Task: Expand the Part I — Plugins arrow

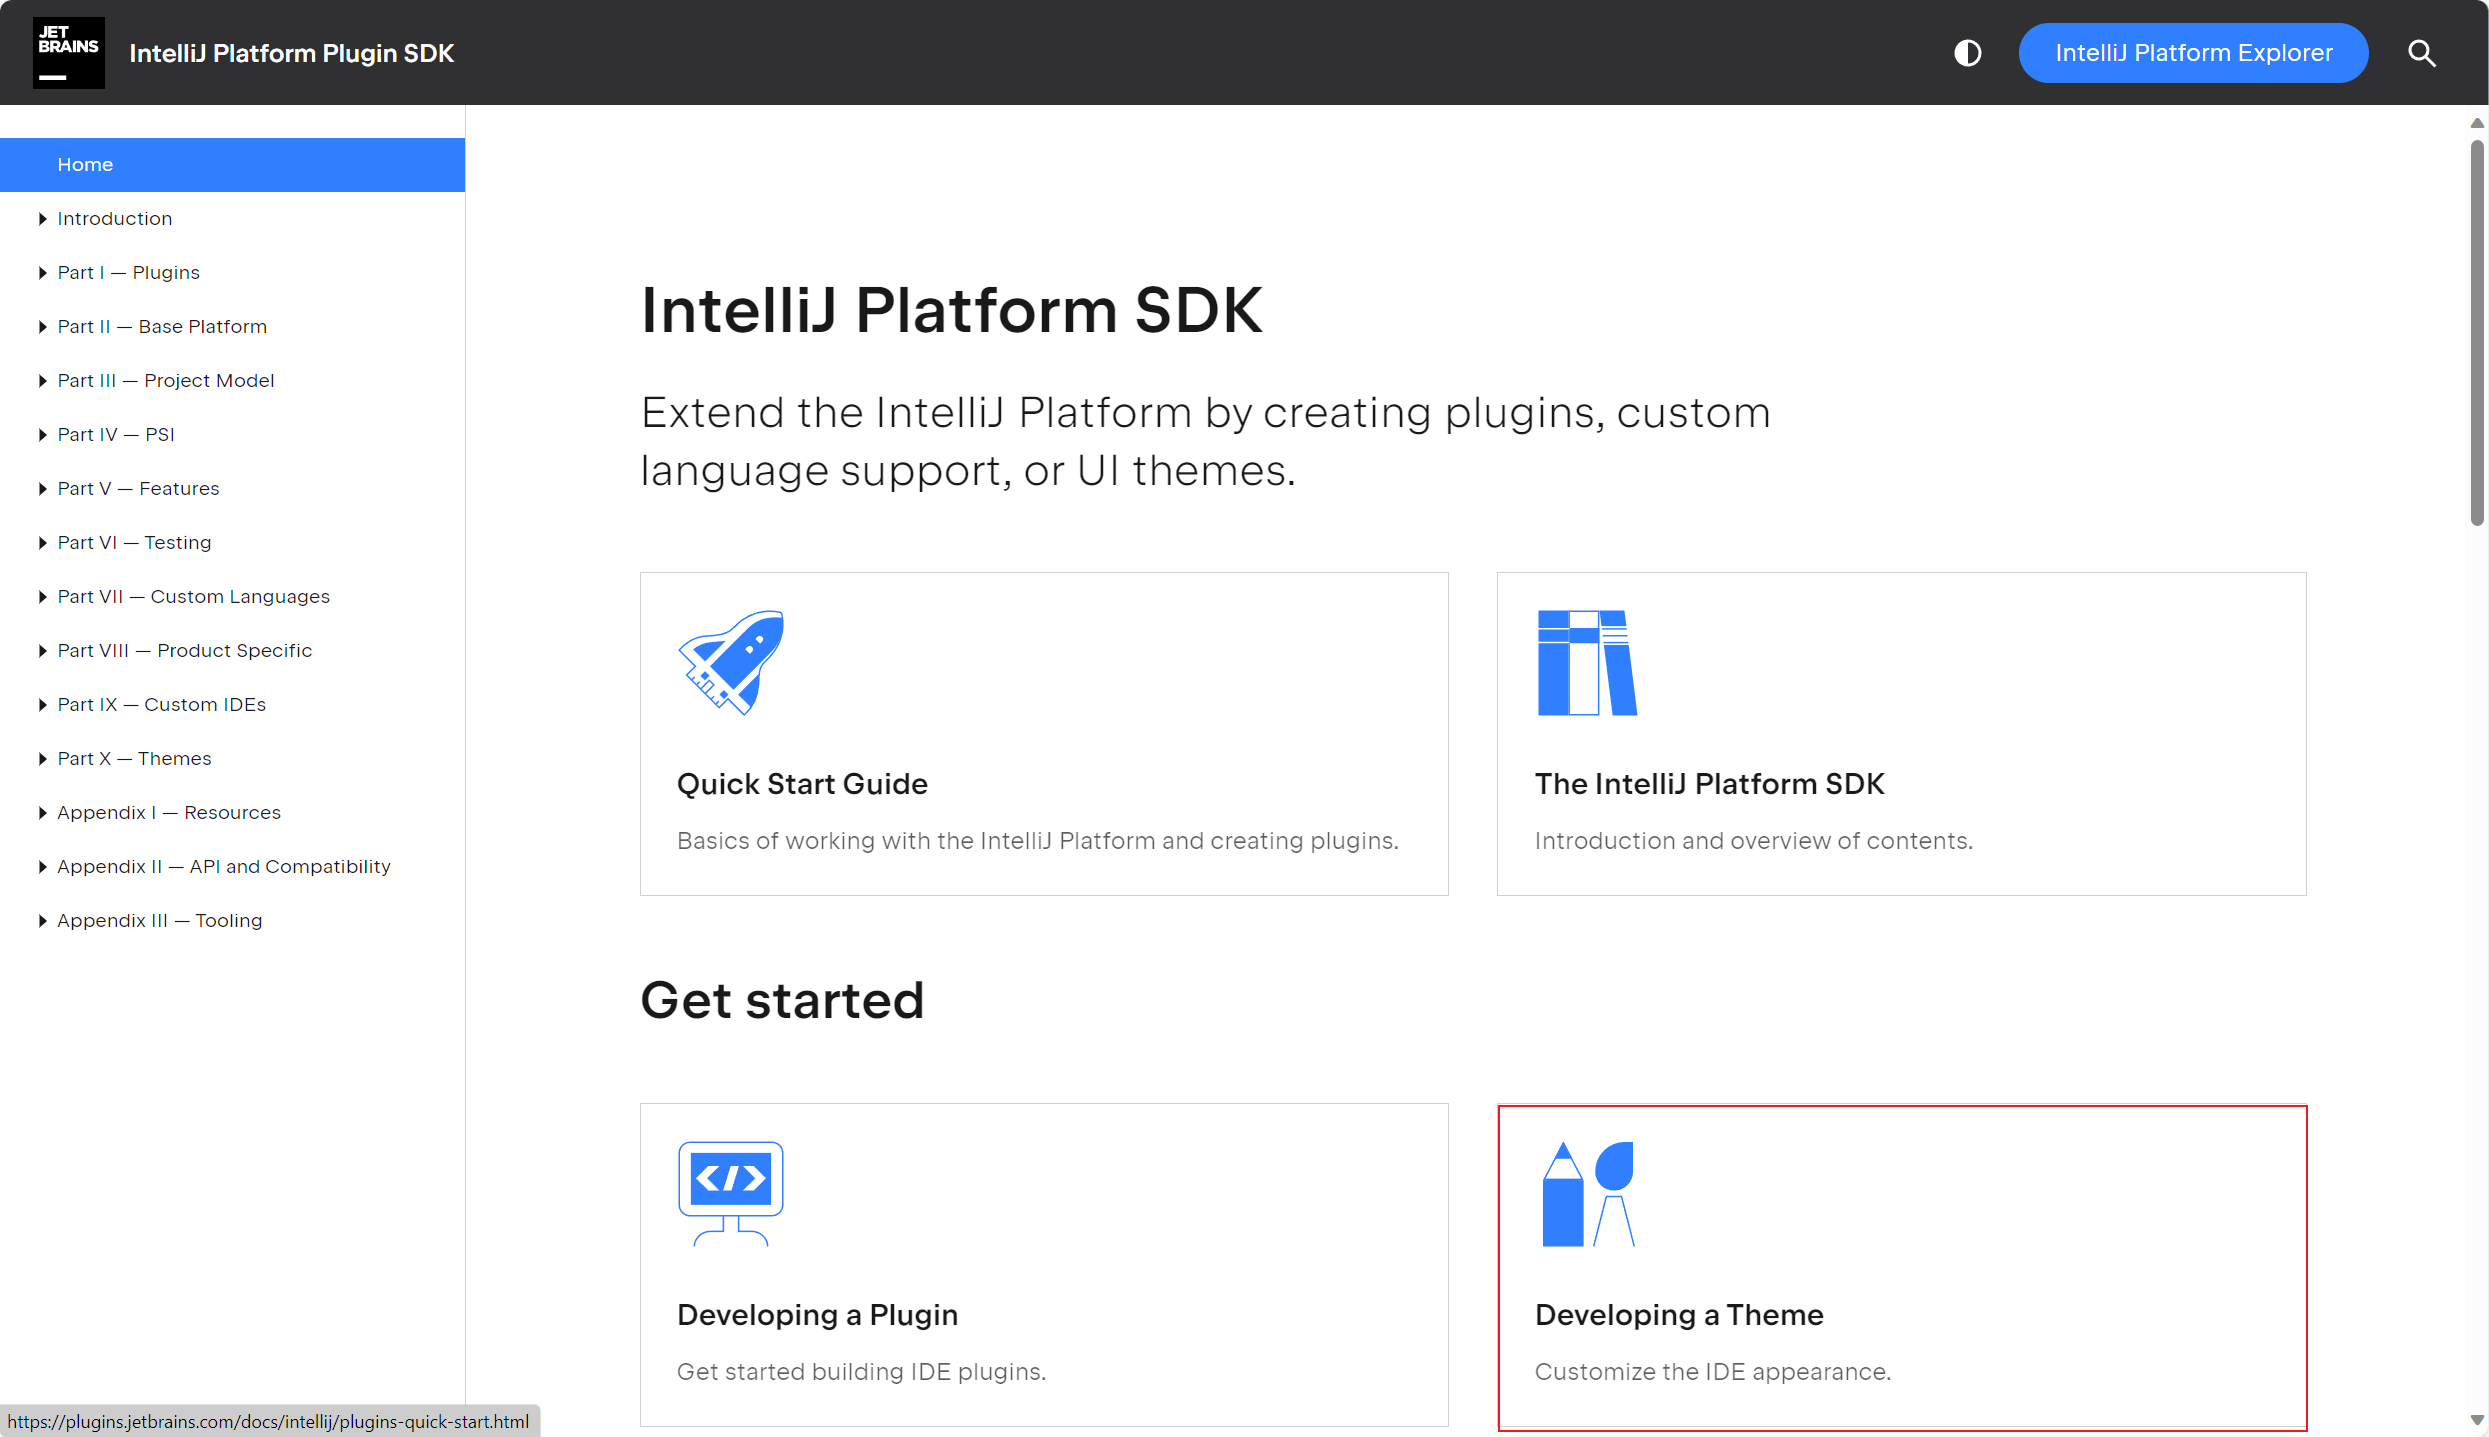Action: pos(42,273)
